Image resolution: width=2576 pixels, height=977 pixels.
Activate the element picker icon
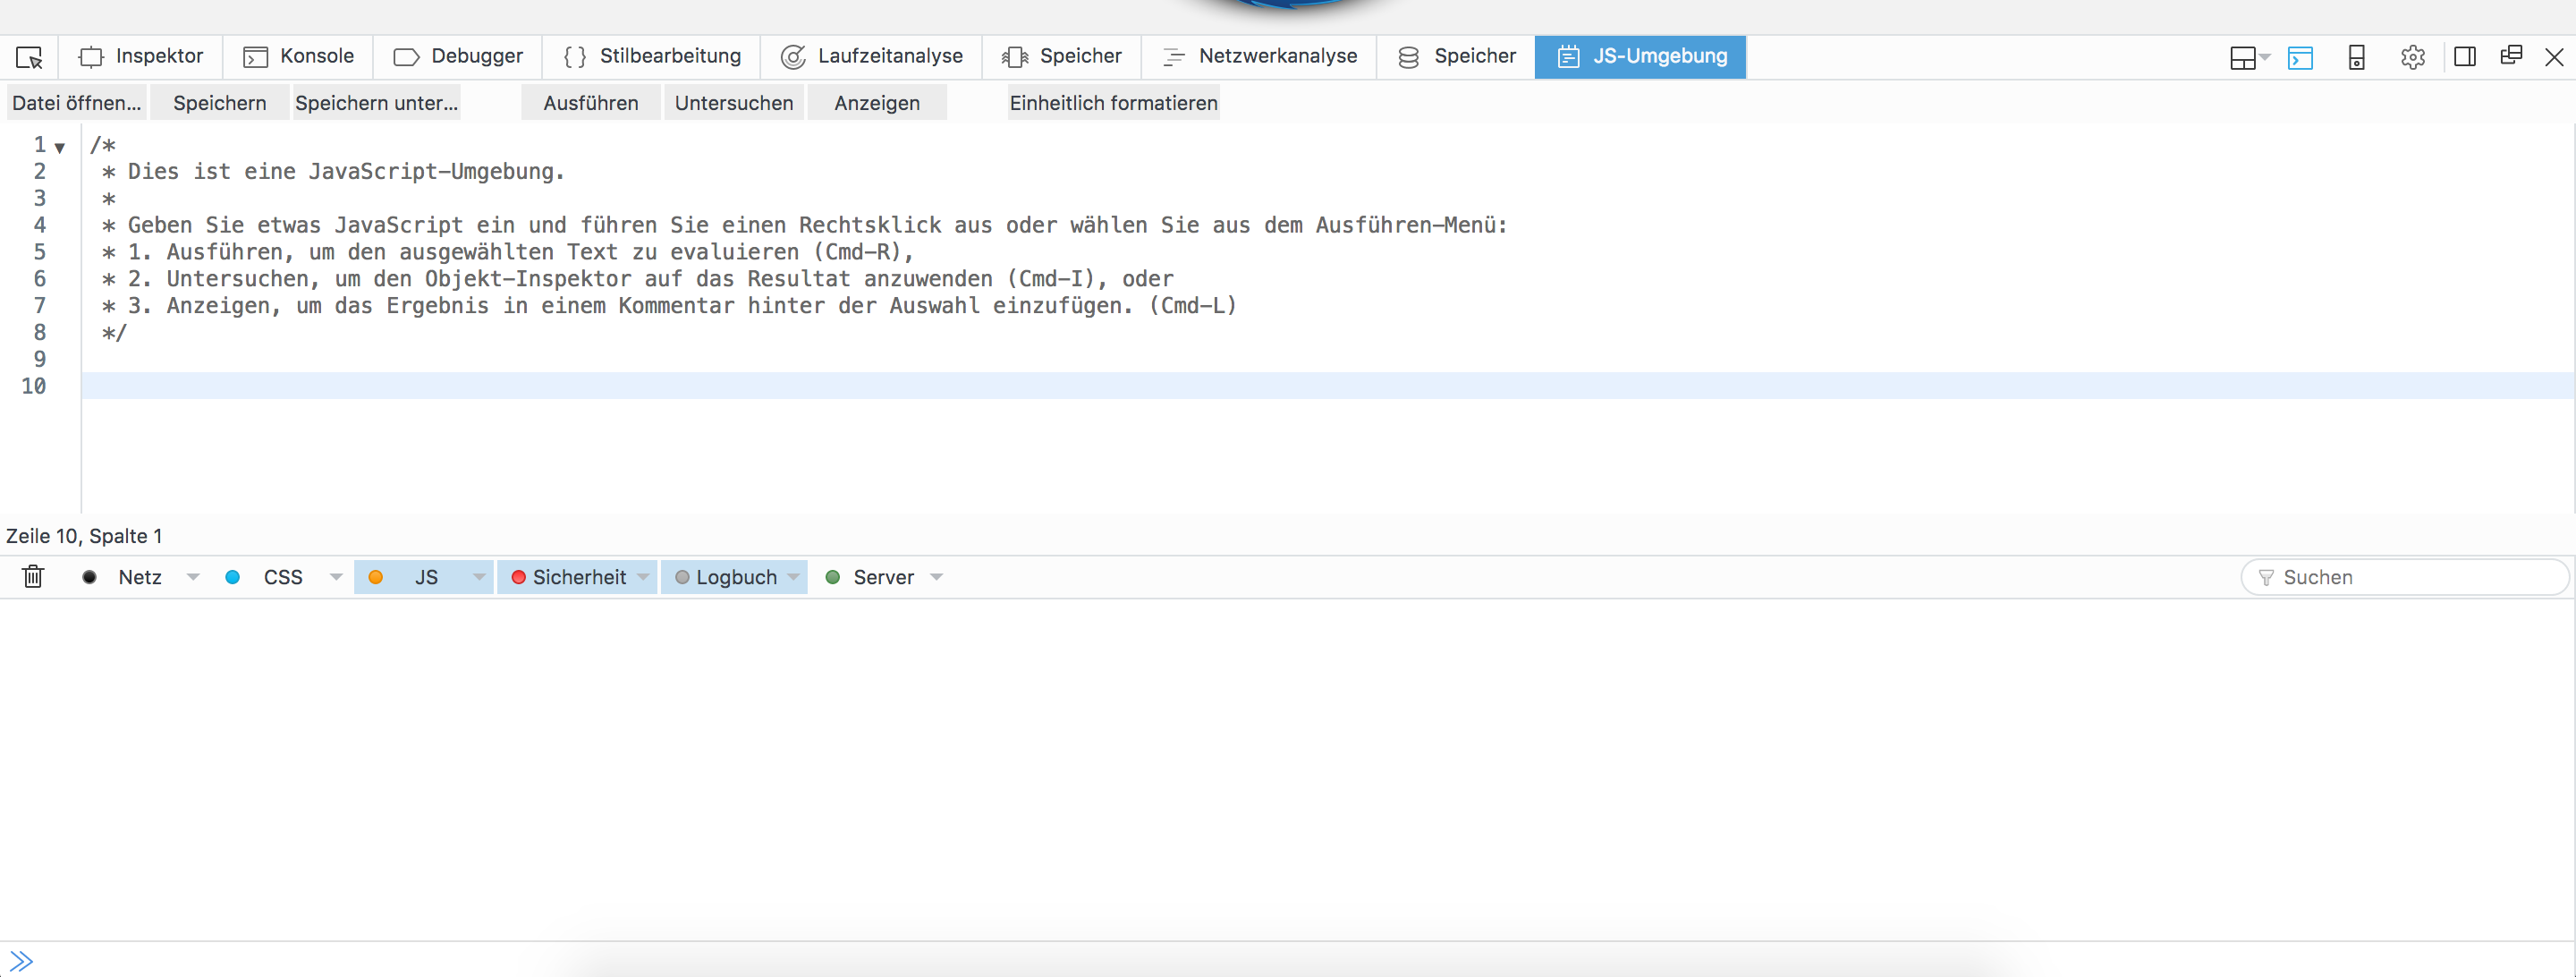click(x=29, y=57)
